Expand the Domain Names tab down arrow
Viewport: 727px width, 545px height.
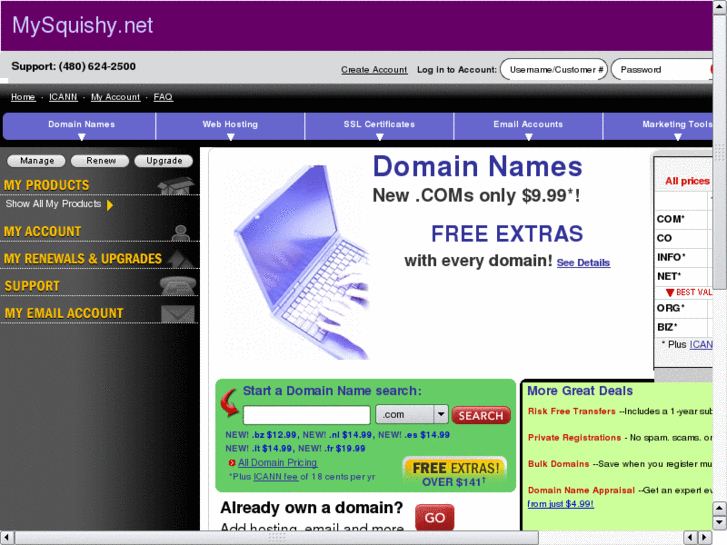coord(82,136)
